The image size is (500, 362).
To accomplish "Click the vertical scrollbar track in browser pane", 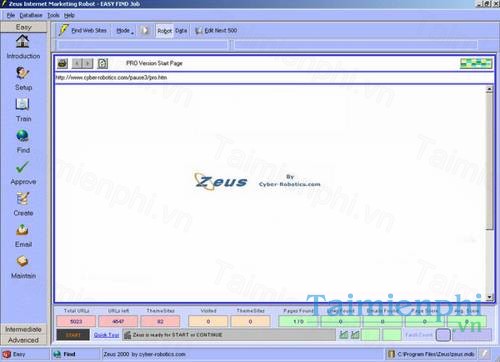I will pyautogui.click(x=489, y=262).
